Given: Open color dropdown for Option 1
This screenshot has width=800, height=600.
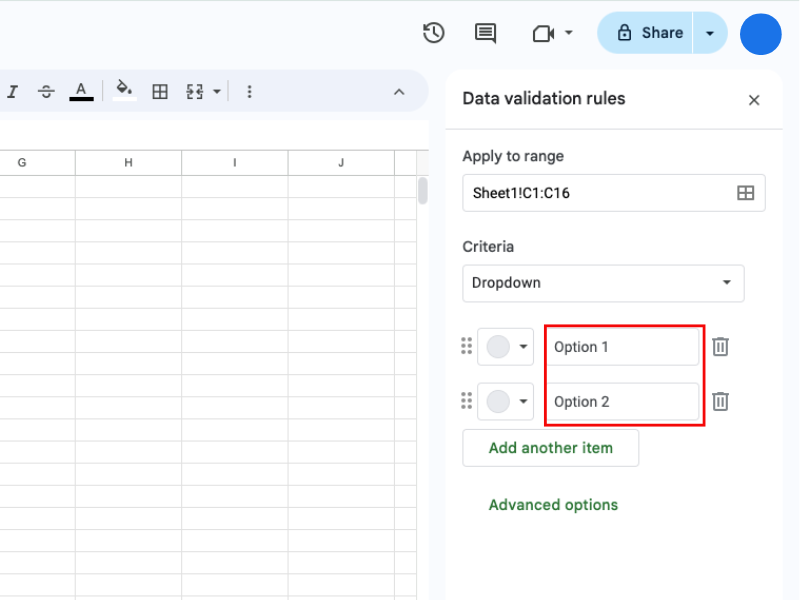Looking at the screenshot, I should click(508, 347).
